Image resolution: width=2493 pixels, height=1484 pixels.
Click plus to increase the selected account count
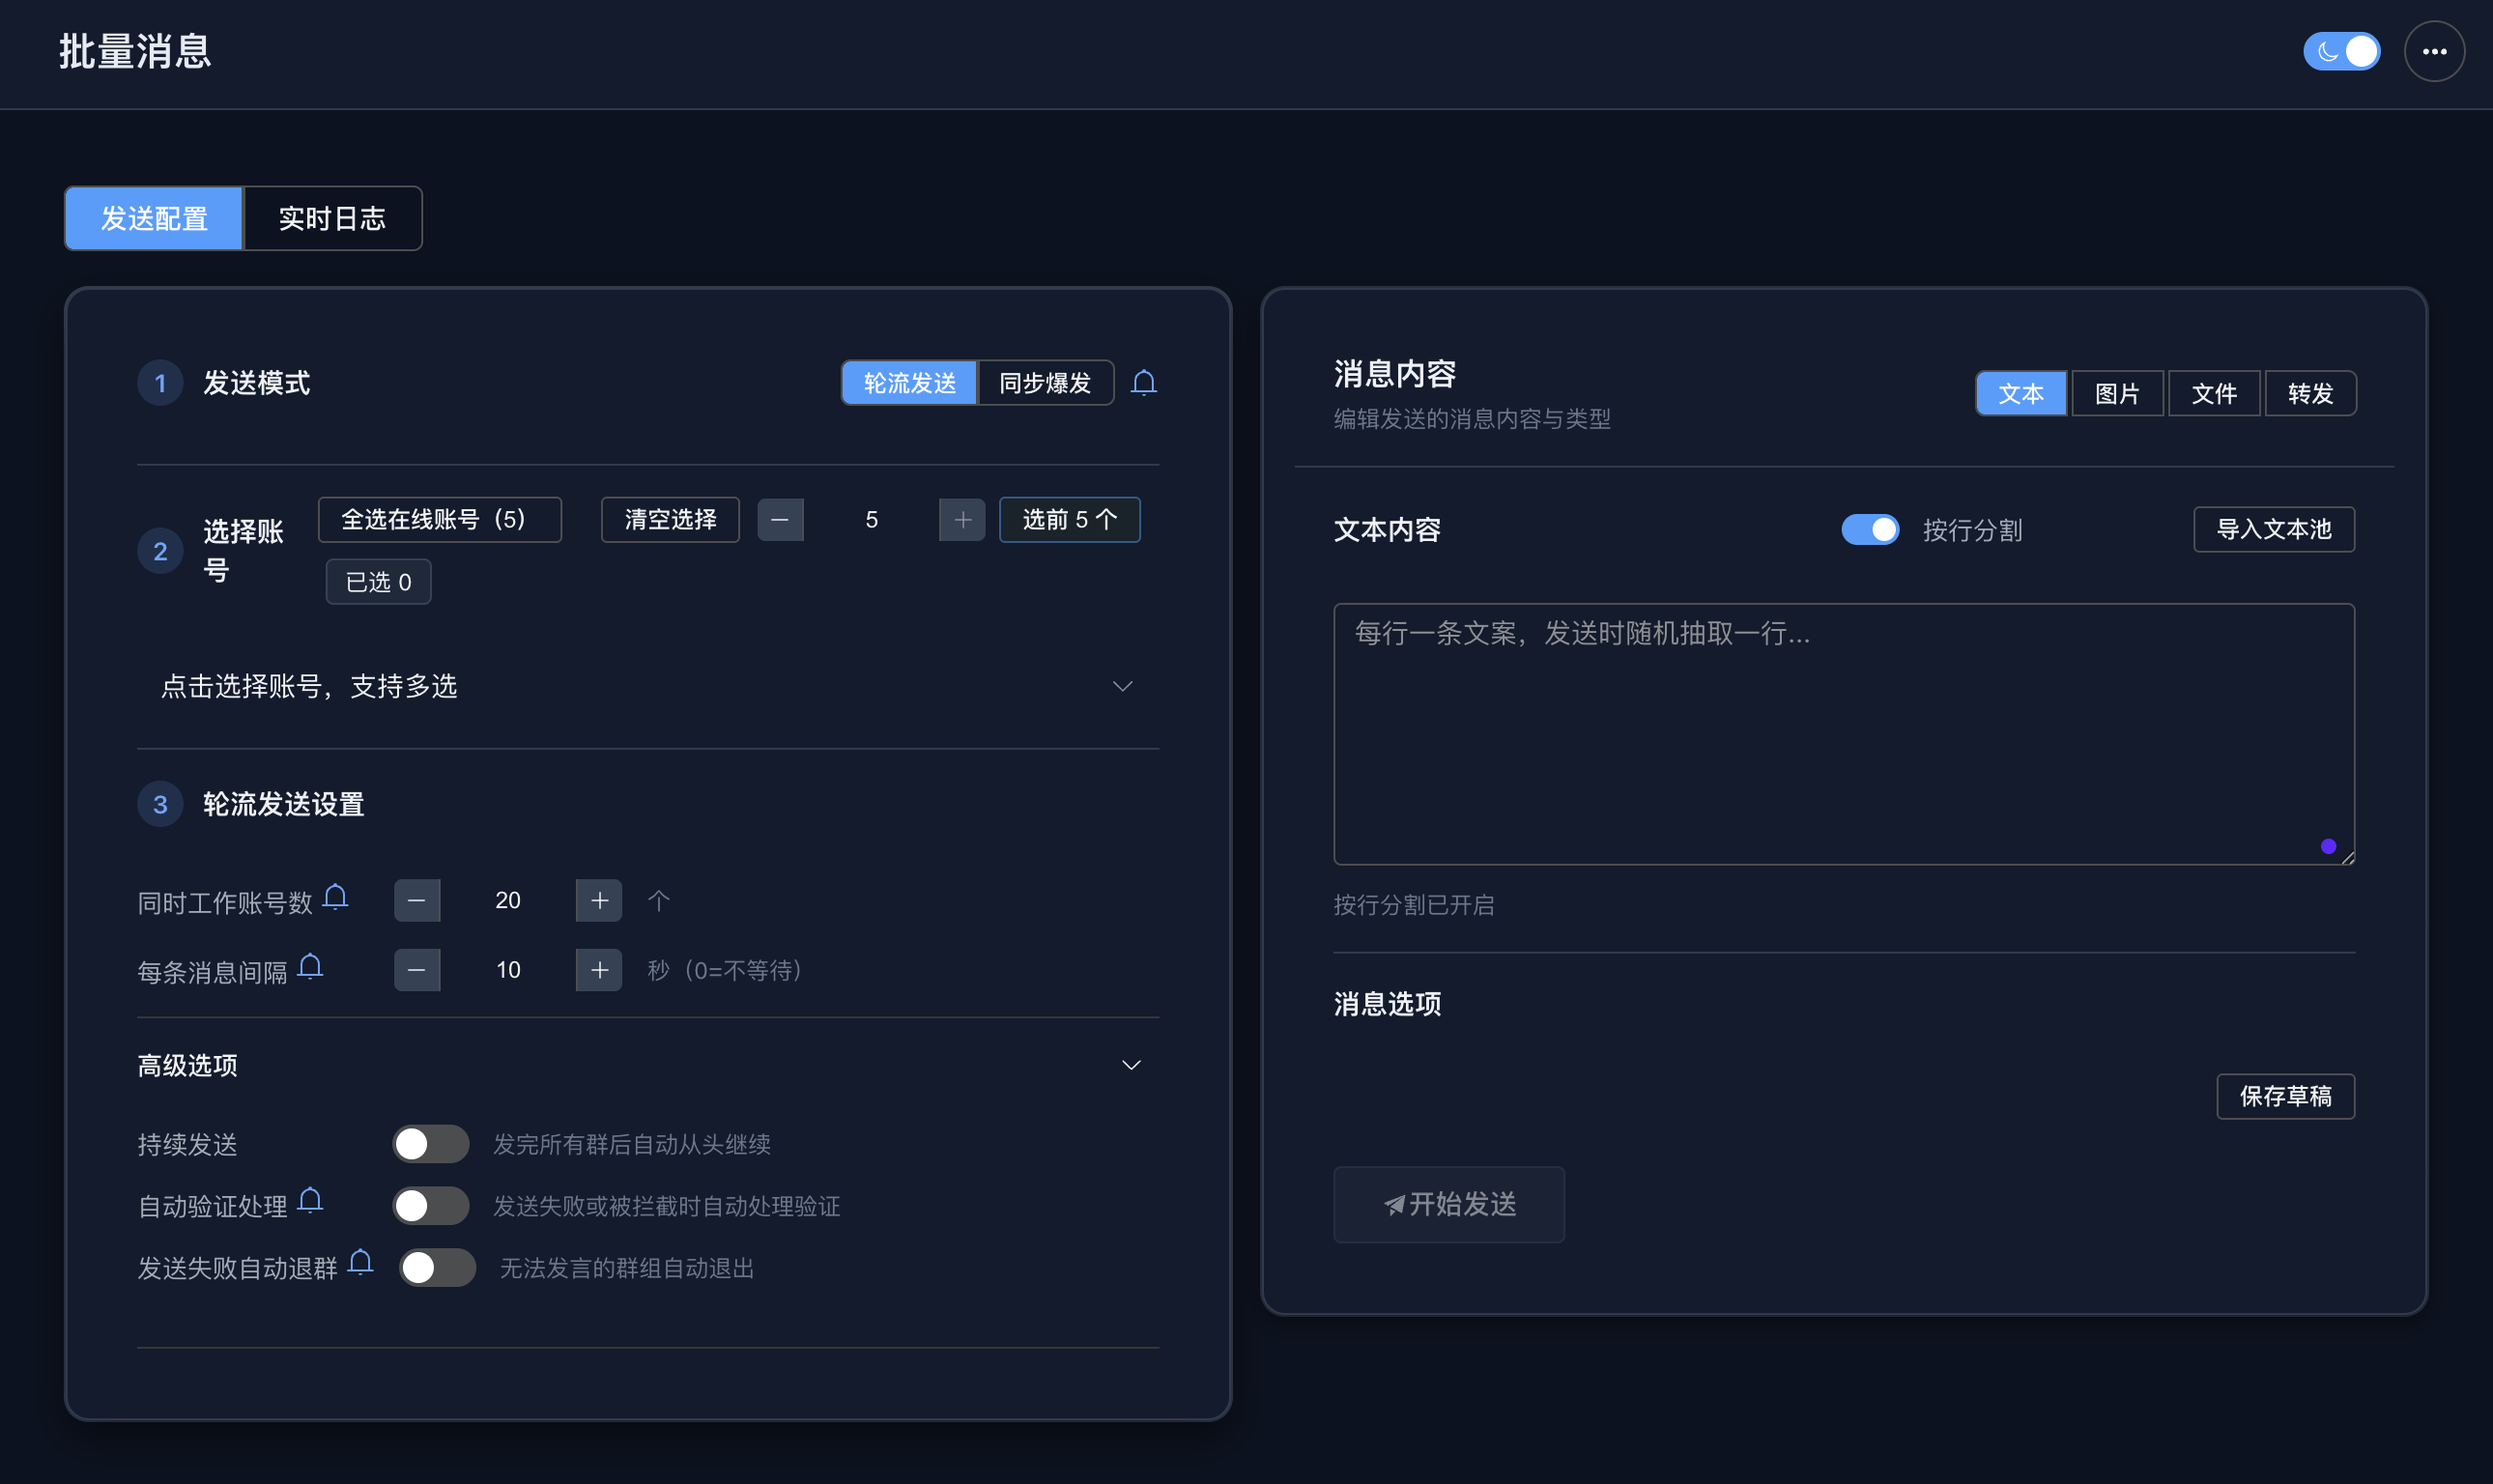[x=960, y=519]
